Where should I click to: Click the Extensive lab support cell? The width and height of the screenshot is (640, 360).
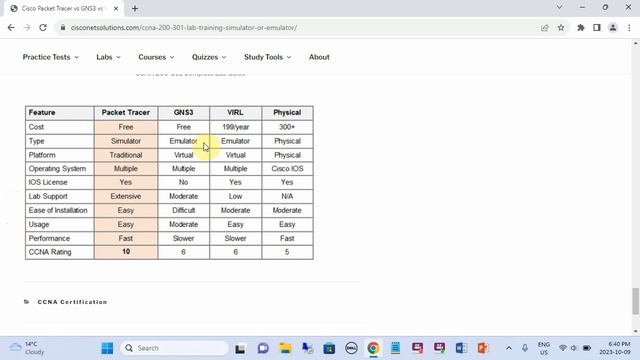[x=126, y=196]
